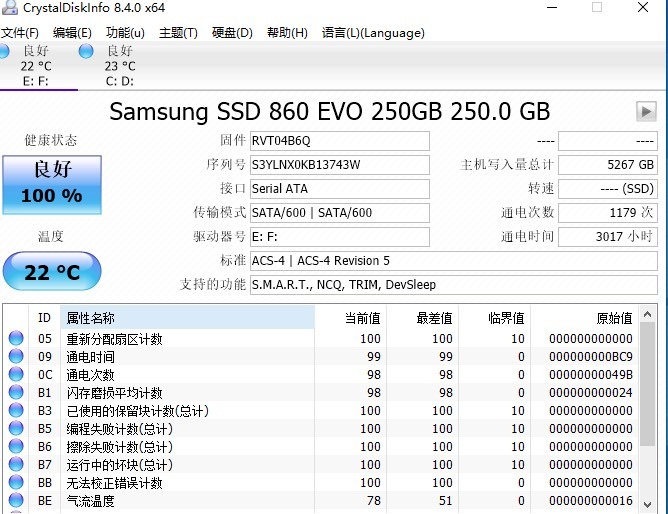The height and width of the screenshot is (514, 668).
Task: Select the 气流温度 attribute row
Action: [322, 500]
